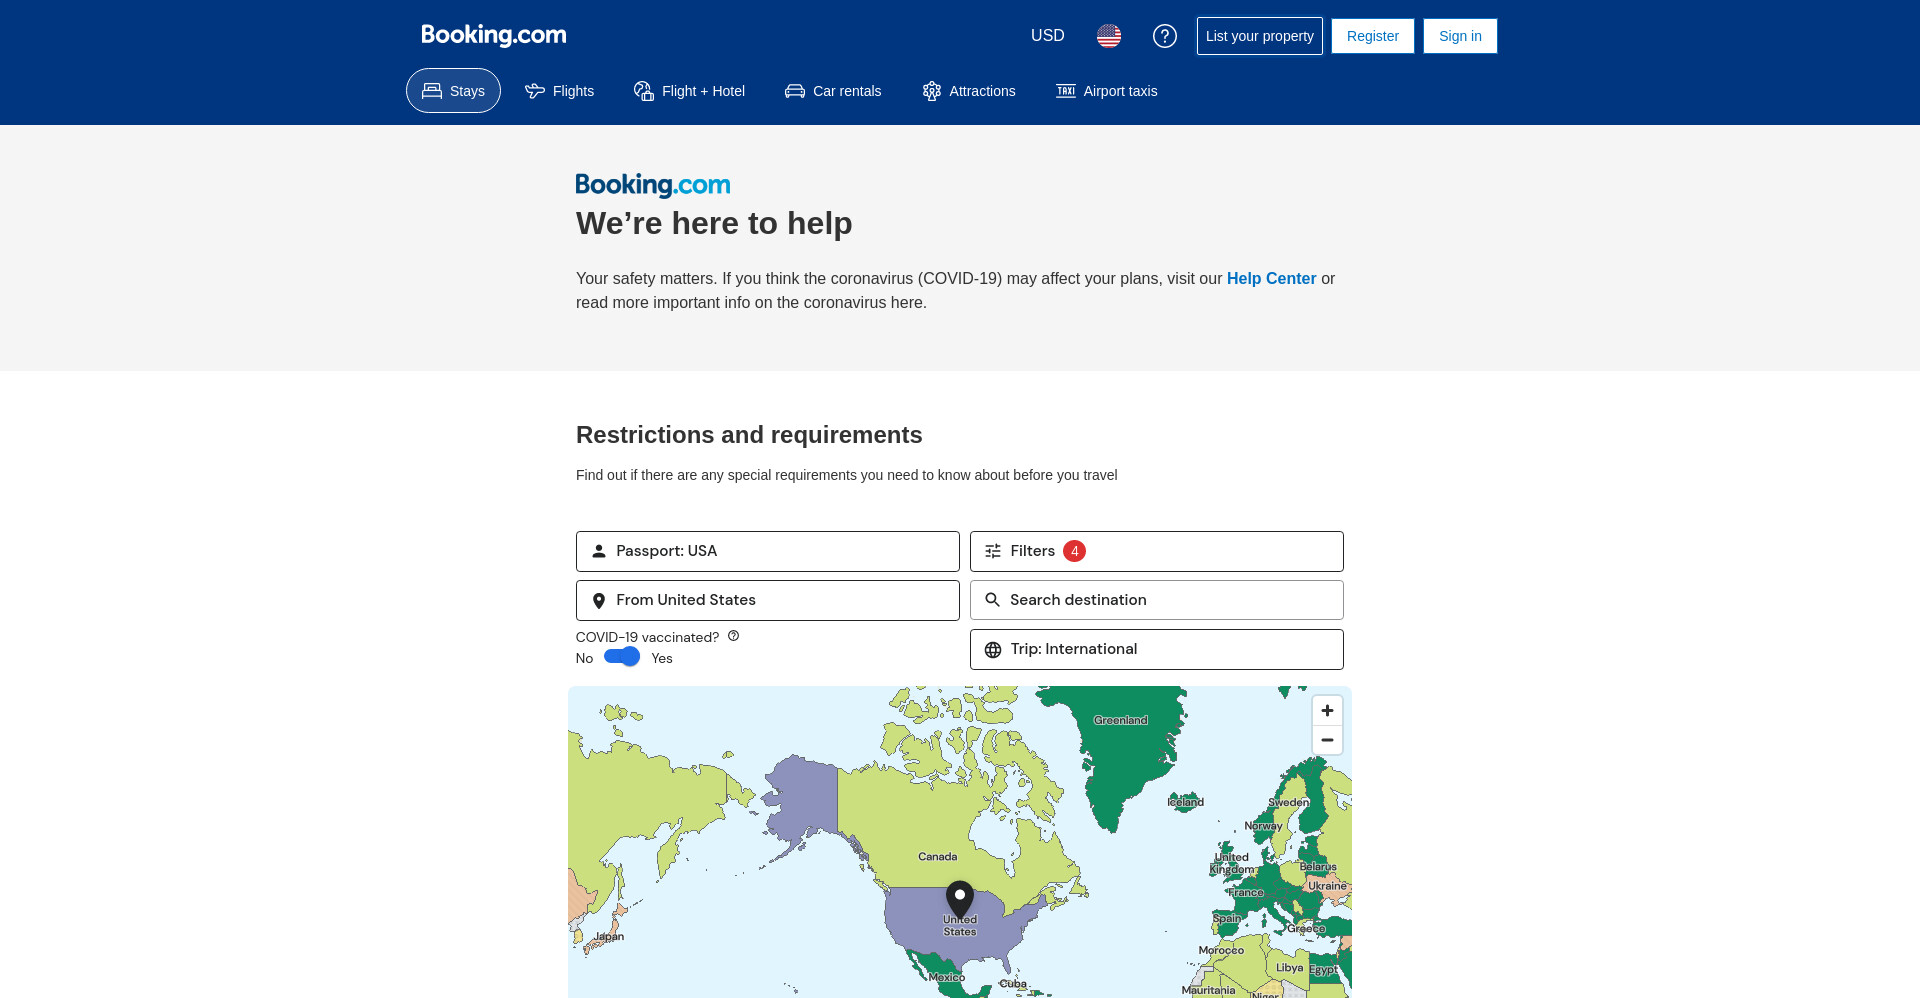The image size is (1920, 998).
Task: Click the location pin icon beside From
Action: [x=599, y=601]
